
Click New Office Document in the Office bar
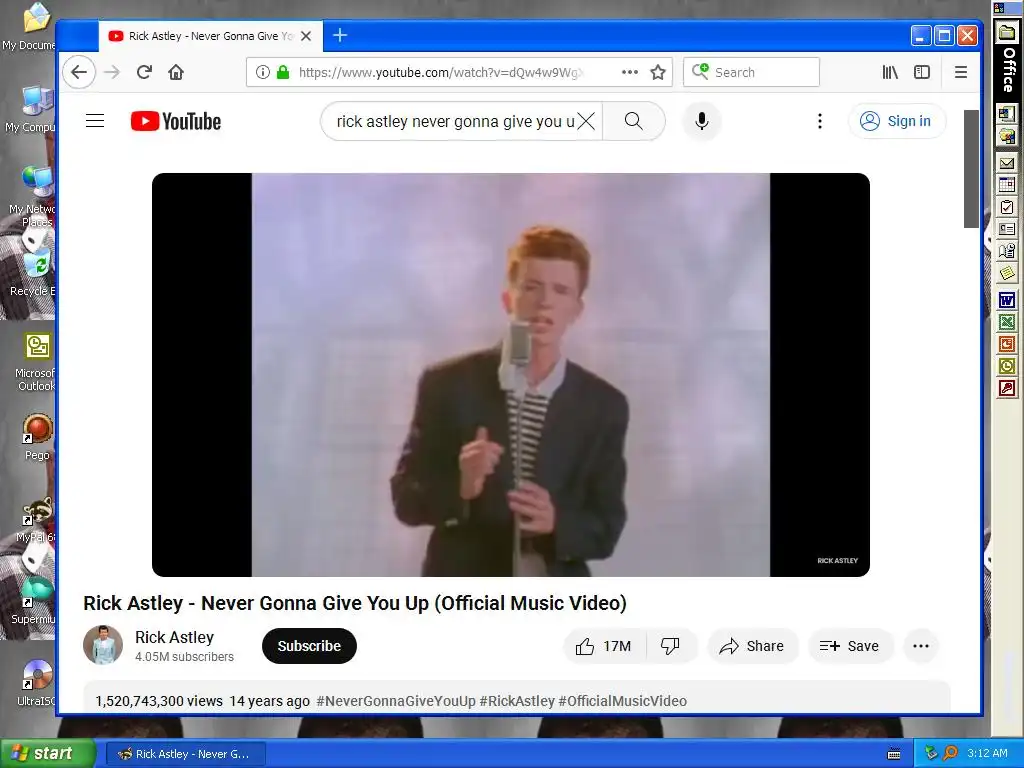tap(1006, 114)
